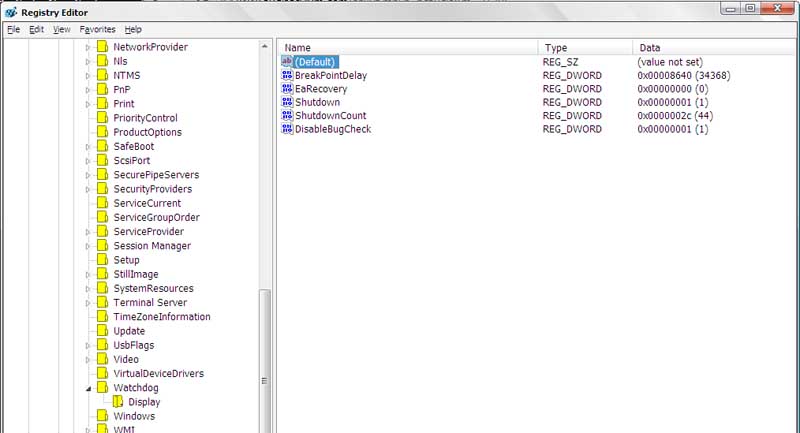
Task: Select the ShutdownCount value name
Action: 331,115
